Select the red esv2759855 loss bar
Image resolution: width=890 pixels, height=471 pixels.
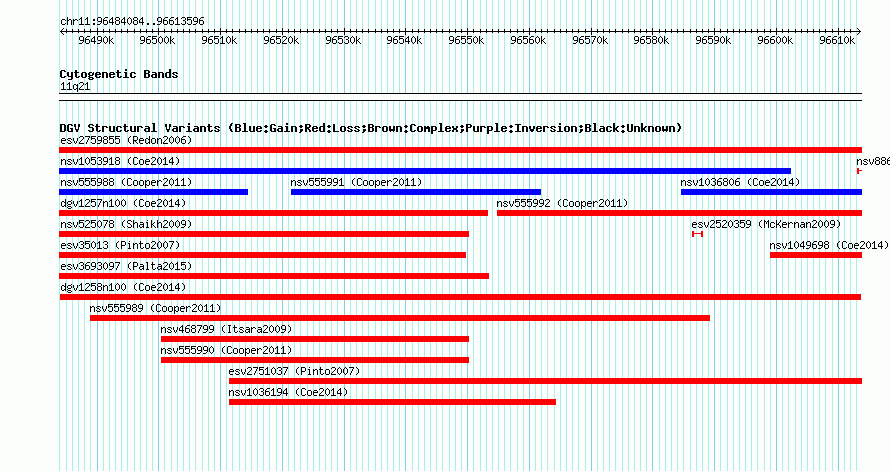tap(460, 150)
